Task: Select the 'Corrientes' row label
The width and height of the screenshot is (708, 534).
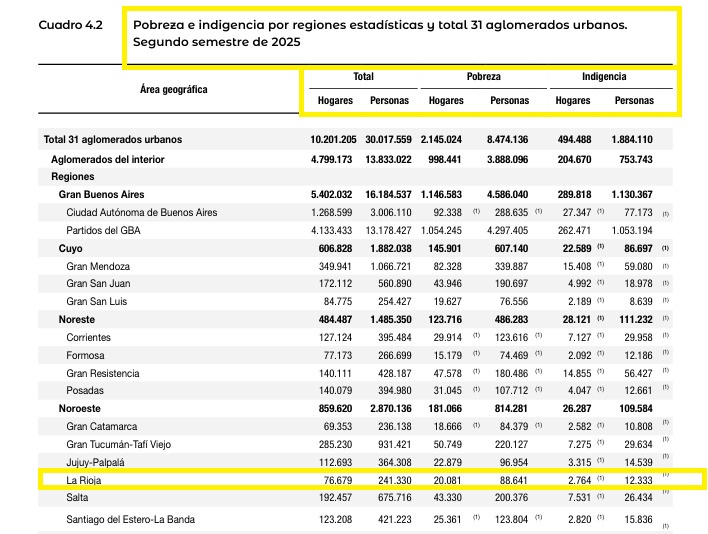Action: [x=88, y=338]
